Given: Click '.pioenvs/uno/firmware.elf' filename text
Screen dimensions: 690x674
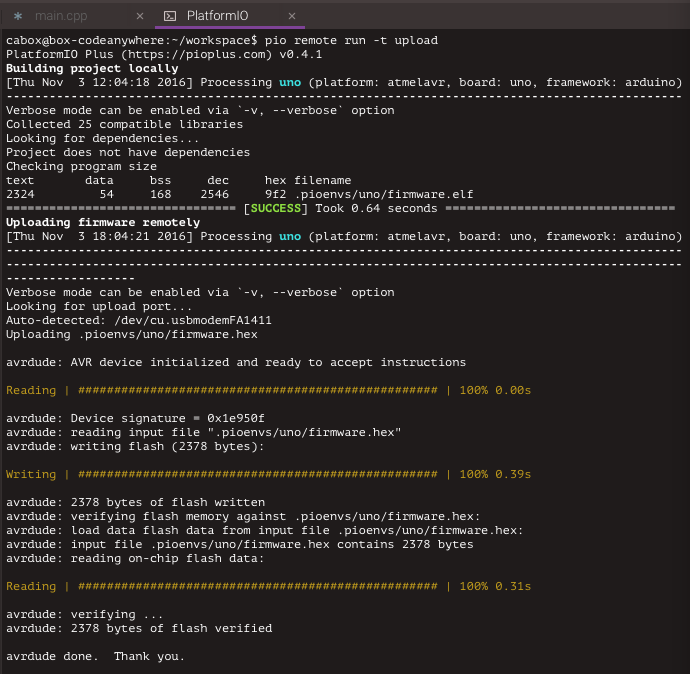Looking at the screenshot, I should (x=383, y=194).
